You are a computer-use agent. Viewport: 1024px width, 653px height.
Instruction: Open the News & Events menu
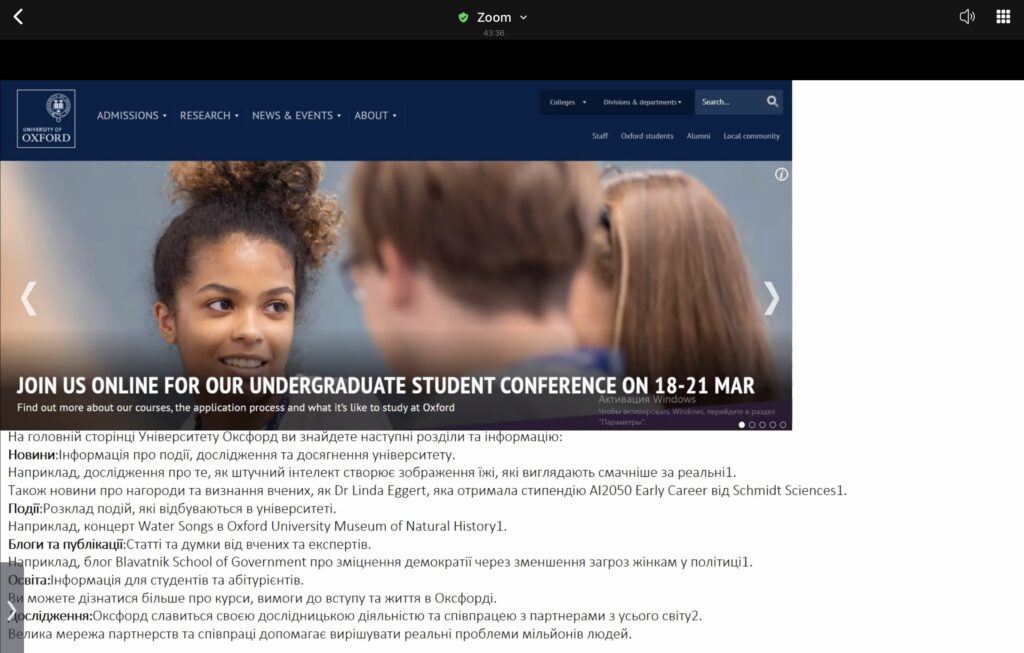coord(296,116)
